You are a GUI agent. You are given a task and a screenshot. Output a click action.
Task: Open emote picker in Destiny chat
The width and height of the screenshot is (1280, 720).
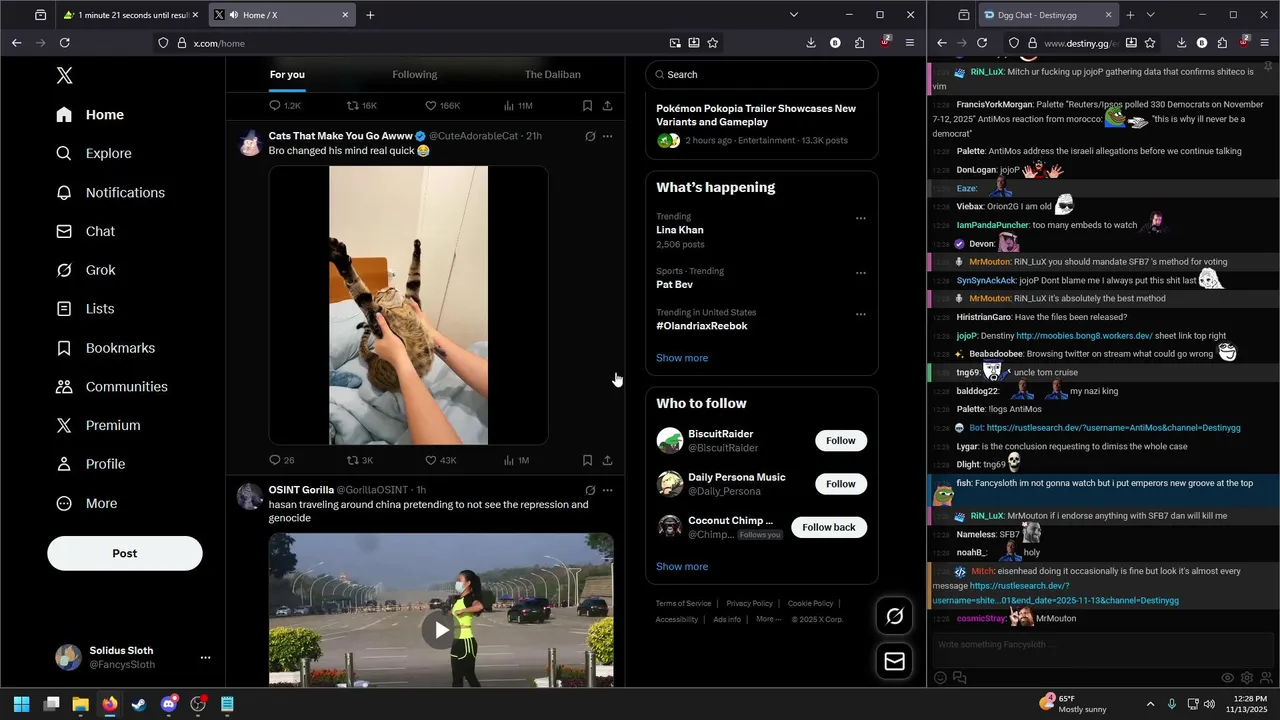pos(940,677)
